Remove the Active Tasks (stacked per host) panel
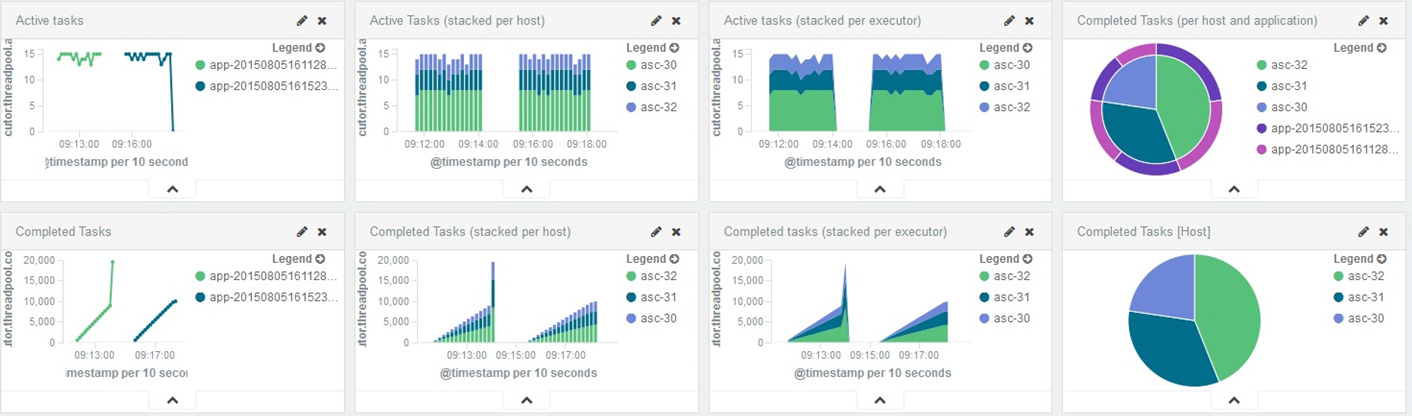 [676, 20]
